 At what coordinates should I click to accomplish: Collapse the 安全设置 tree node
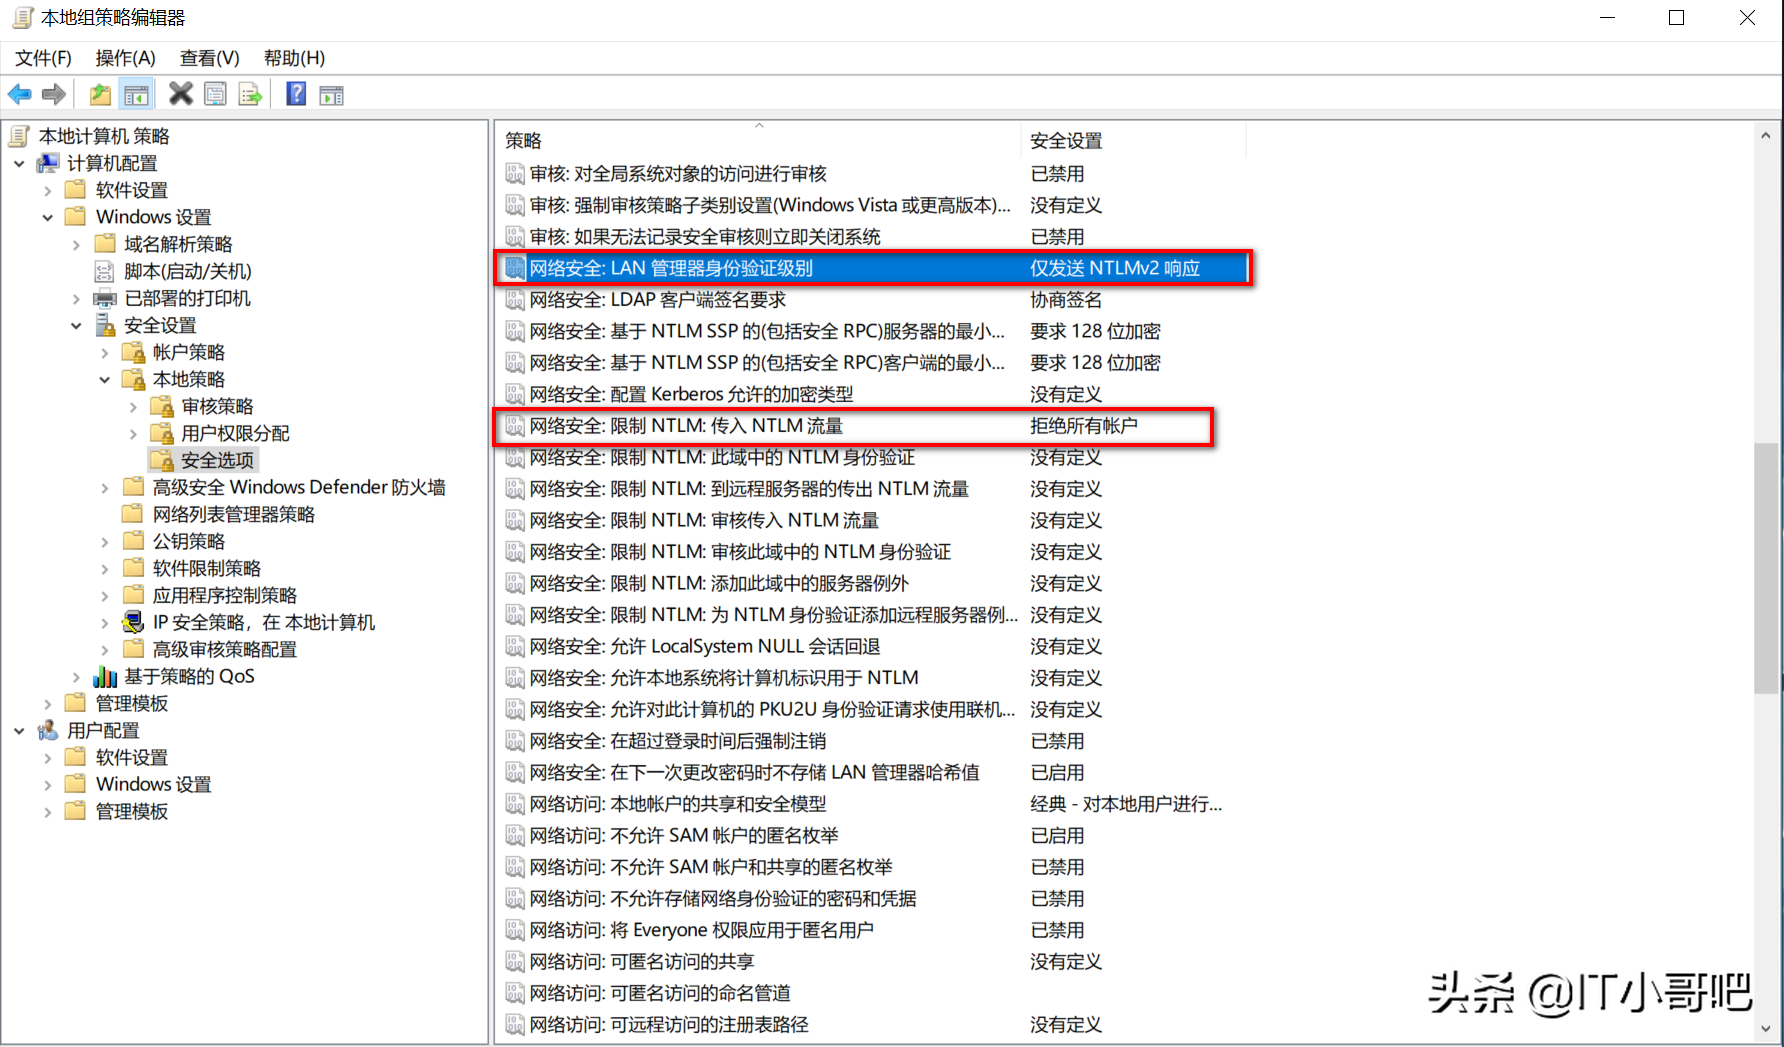coord(76,325)
